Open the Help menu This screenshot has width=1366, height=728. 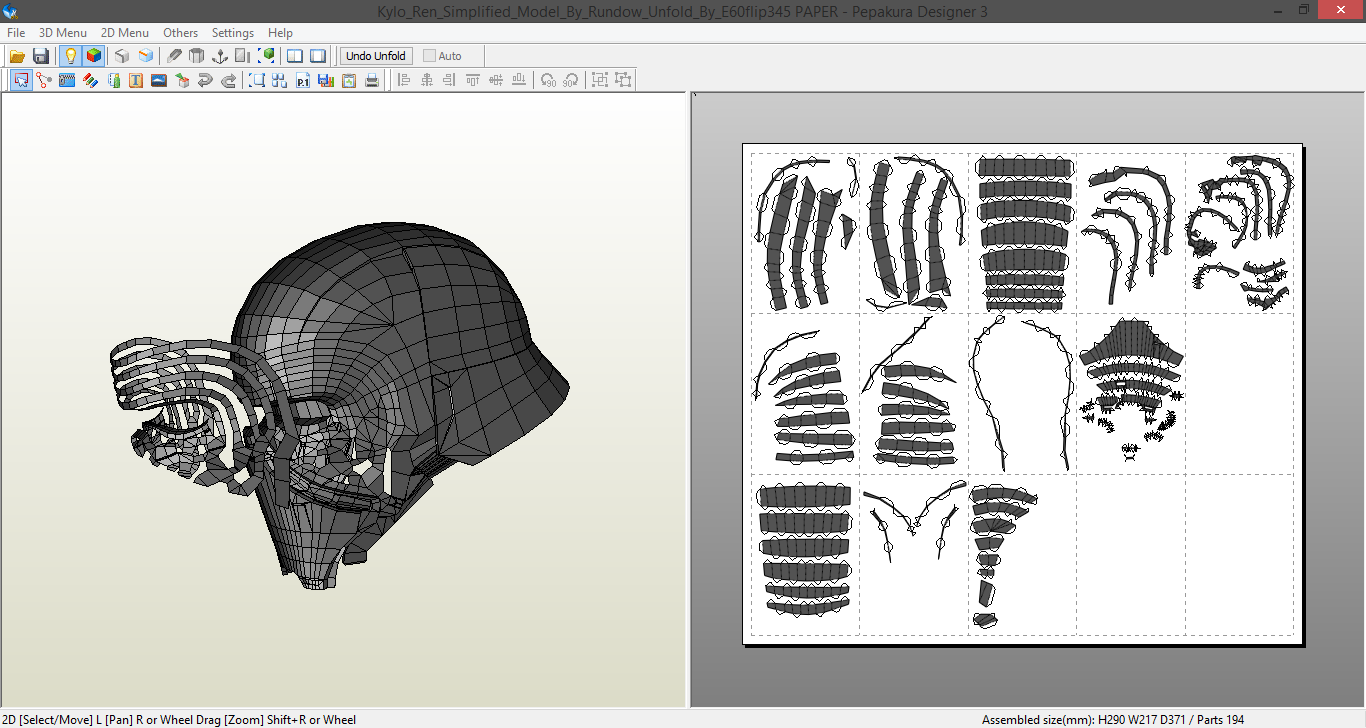pyautogui.click(x=281, y=33)
